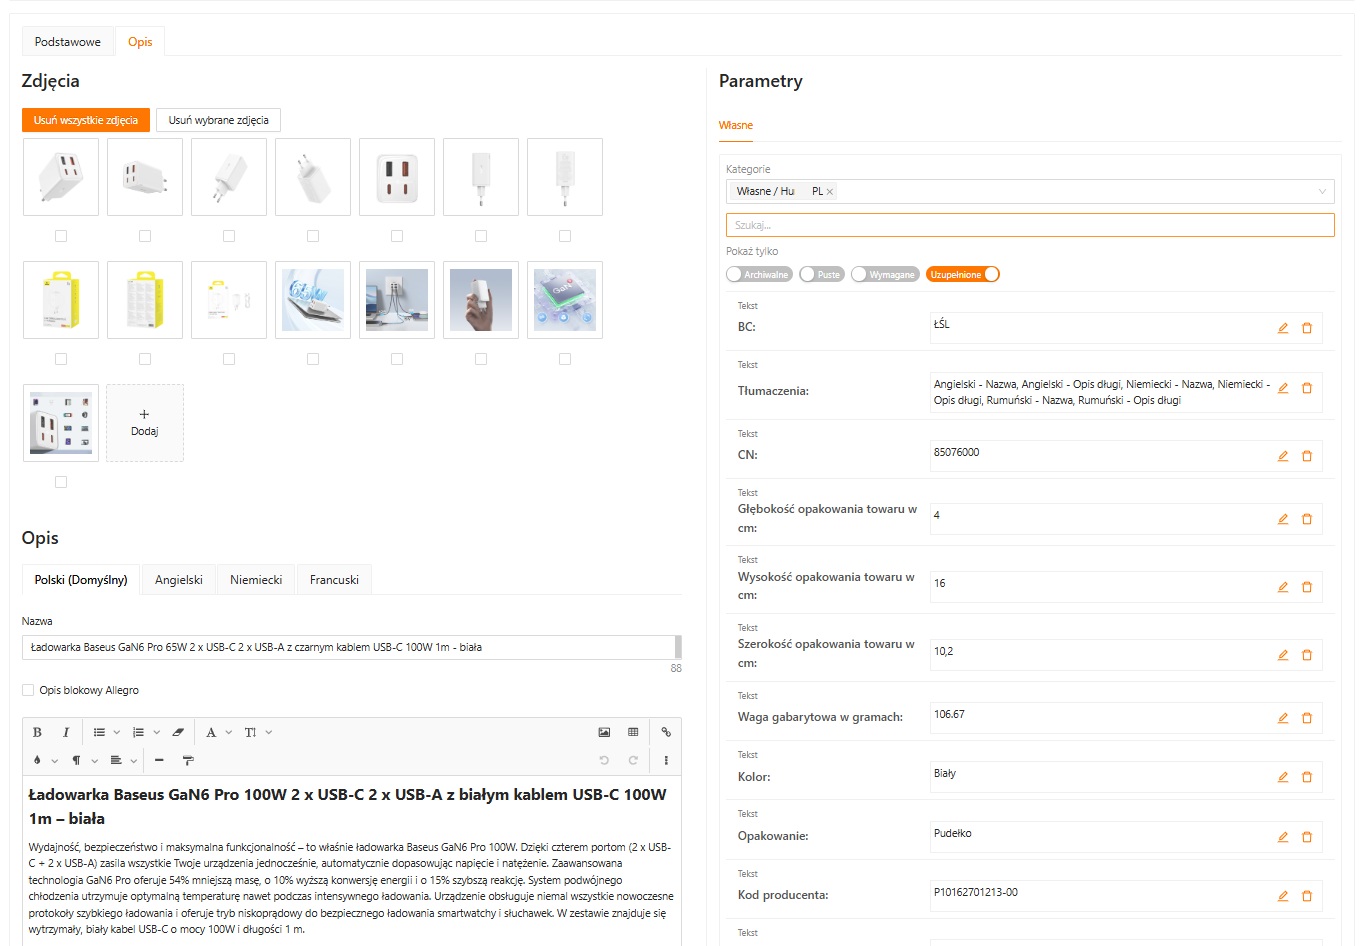1365x946 pixels.
Task: Click the eraser clear-formatting icon
Action: pyautogui.click(x=178, y=732)
